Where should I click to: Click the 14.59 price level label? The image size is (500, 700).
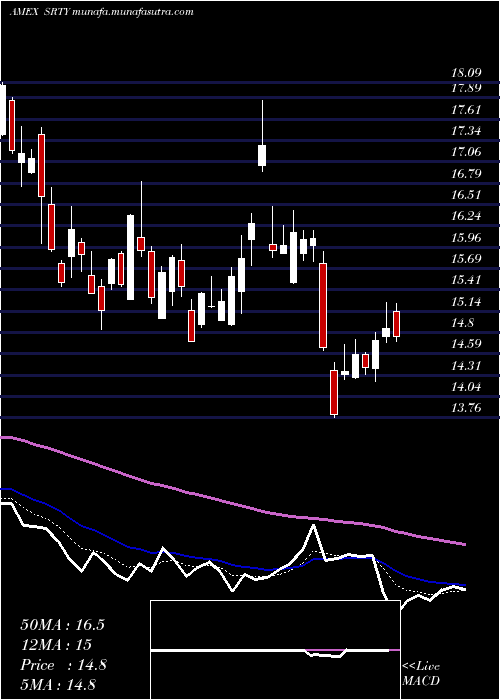pos(467,344)
